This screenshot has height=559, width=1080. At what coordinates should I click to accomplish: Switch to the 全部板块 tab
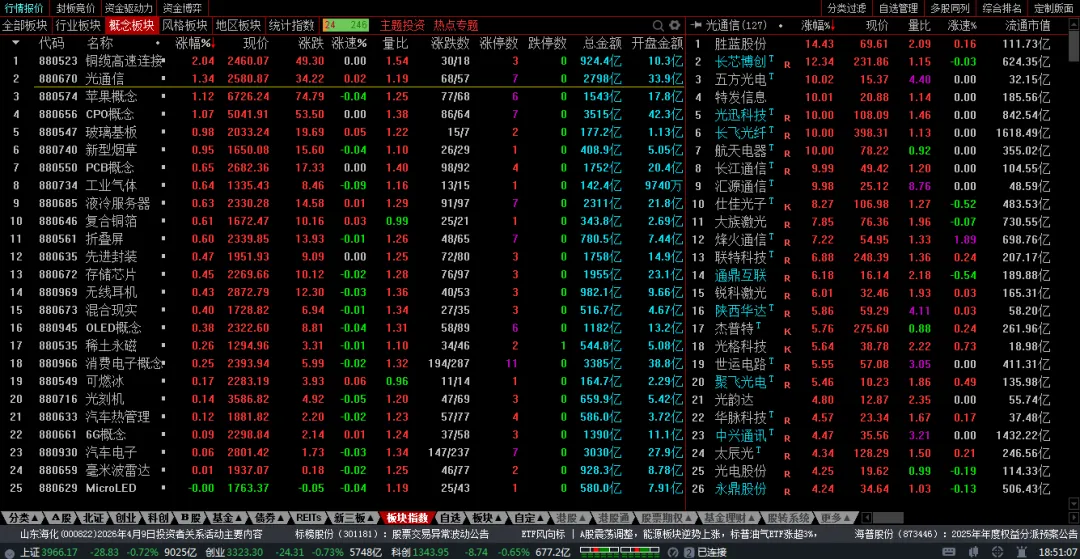(x=25, y=25)
